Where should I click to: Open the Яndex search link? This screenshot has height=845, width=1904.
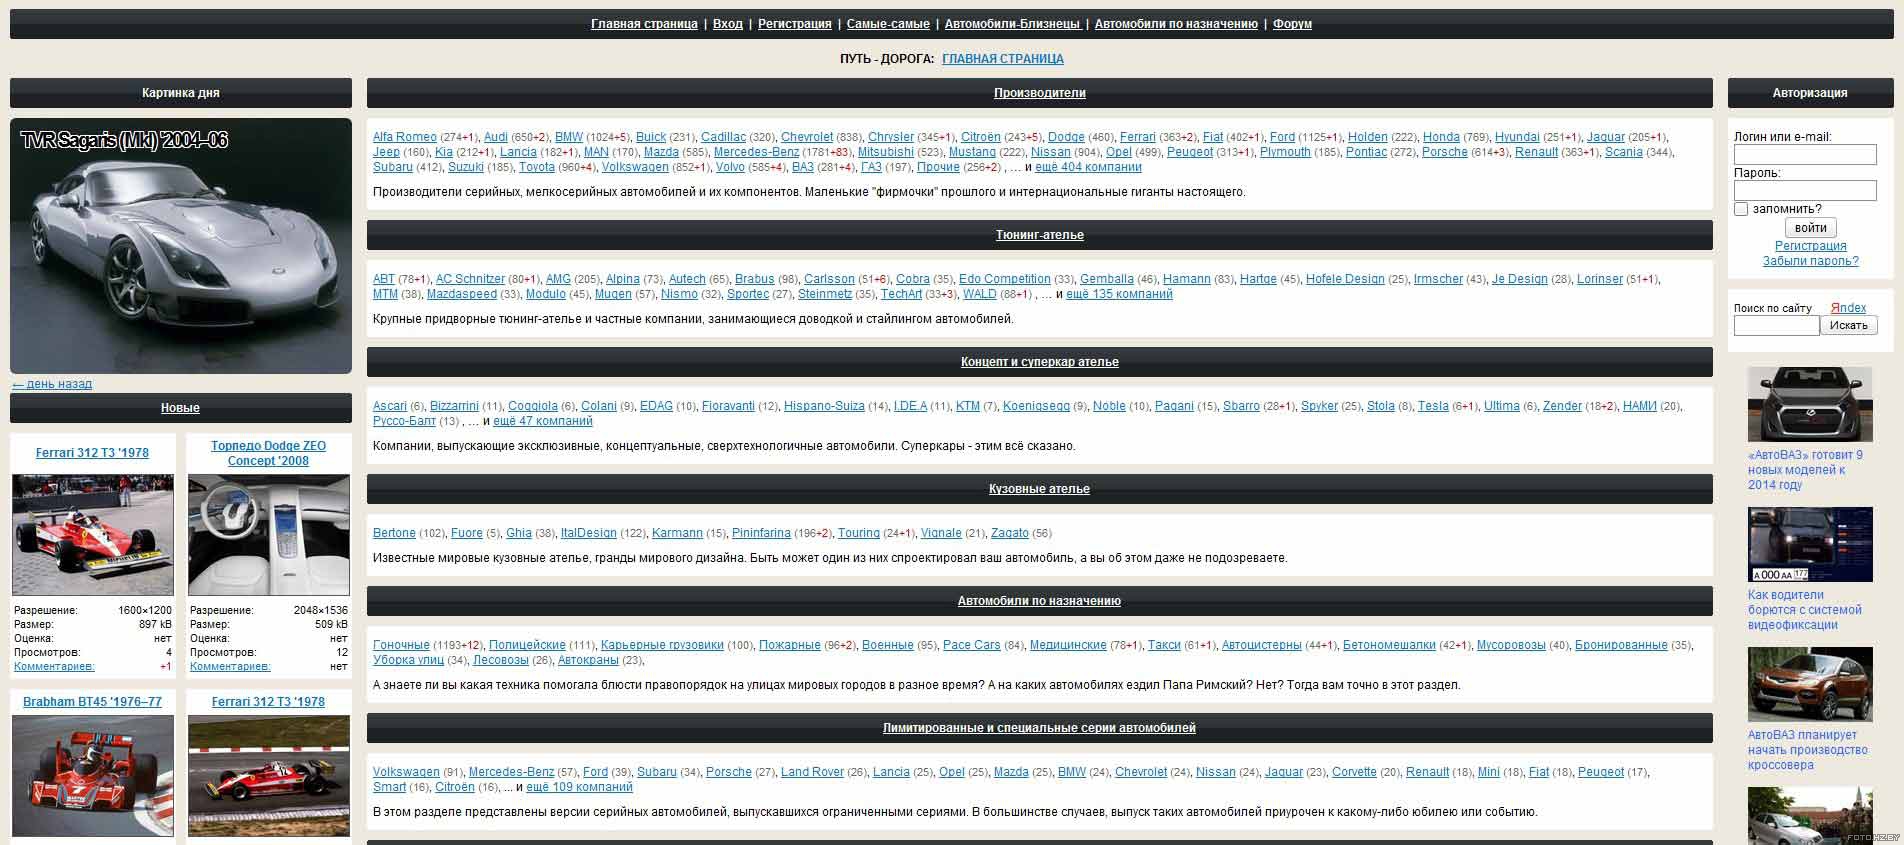pos(1848,308)
